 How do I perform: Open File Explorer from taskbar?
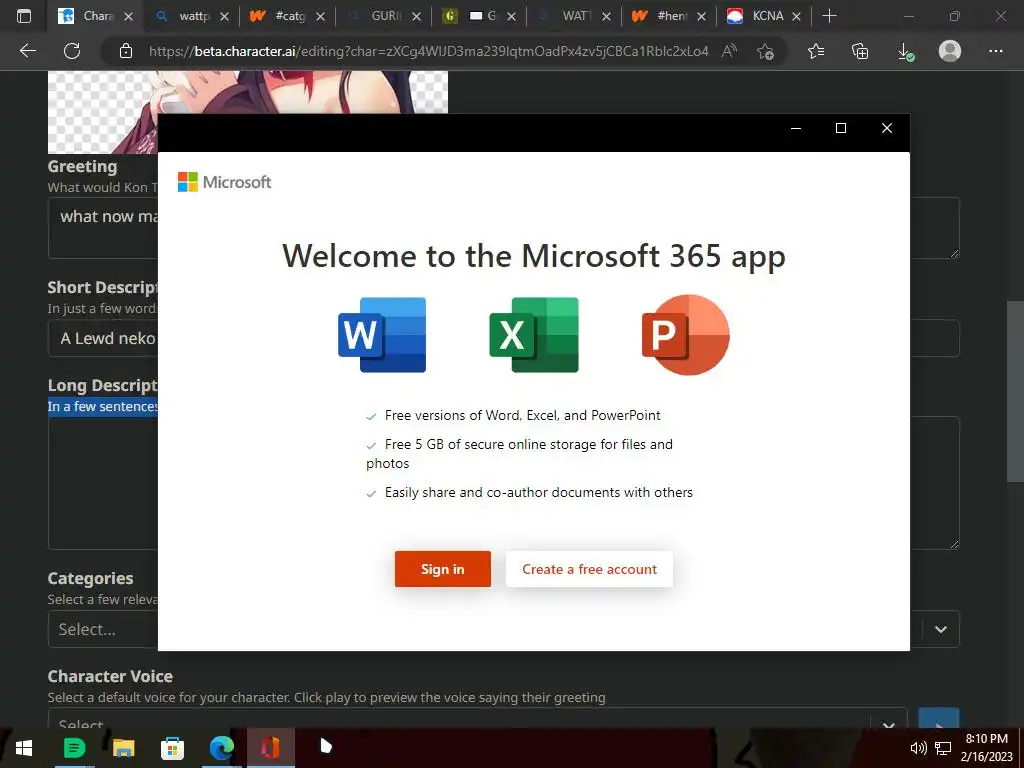pyautogui.click(x=123, y=748)
